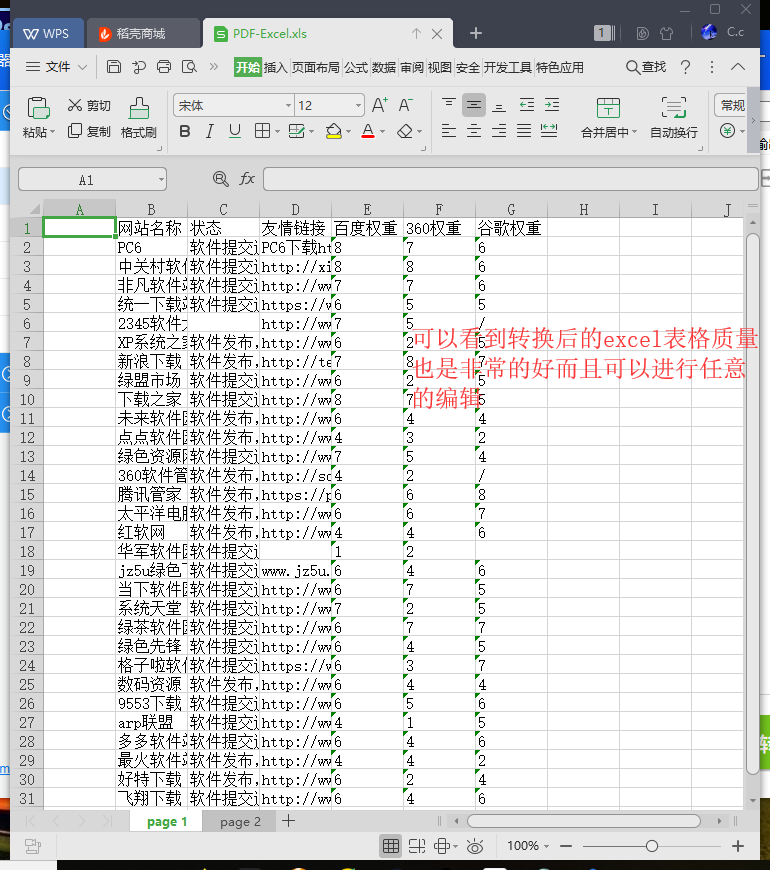Viewport: 770px width, 870px height.
Task: Click Auto Wrap (自动换行) button
Action: 673,118
